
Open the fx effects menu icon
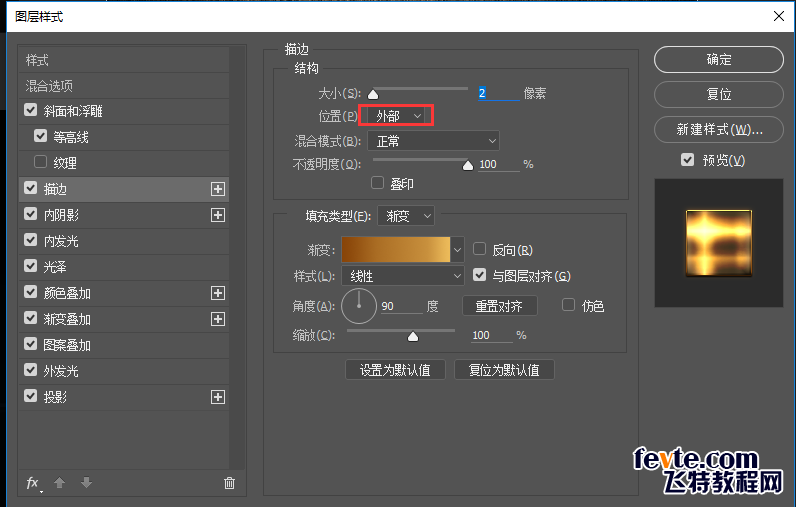33,483
